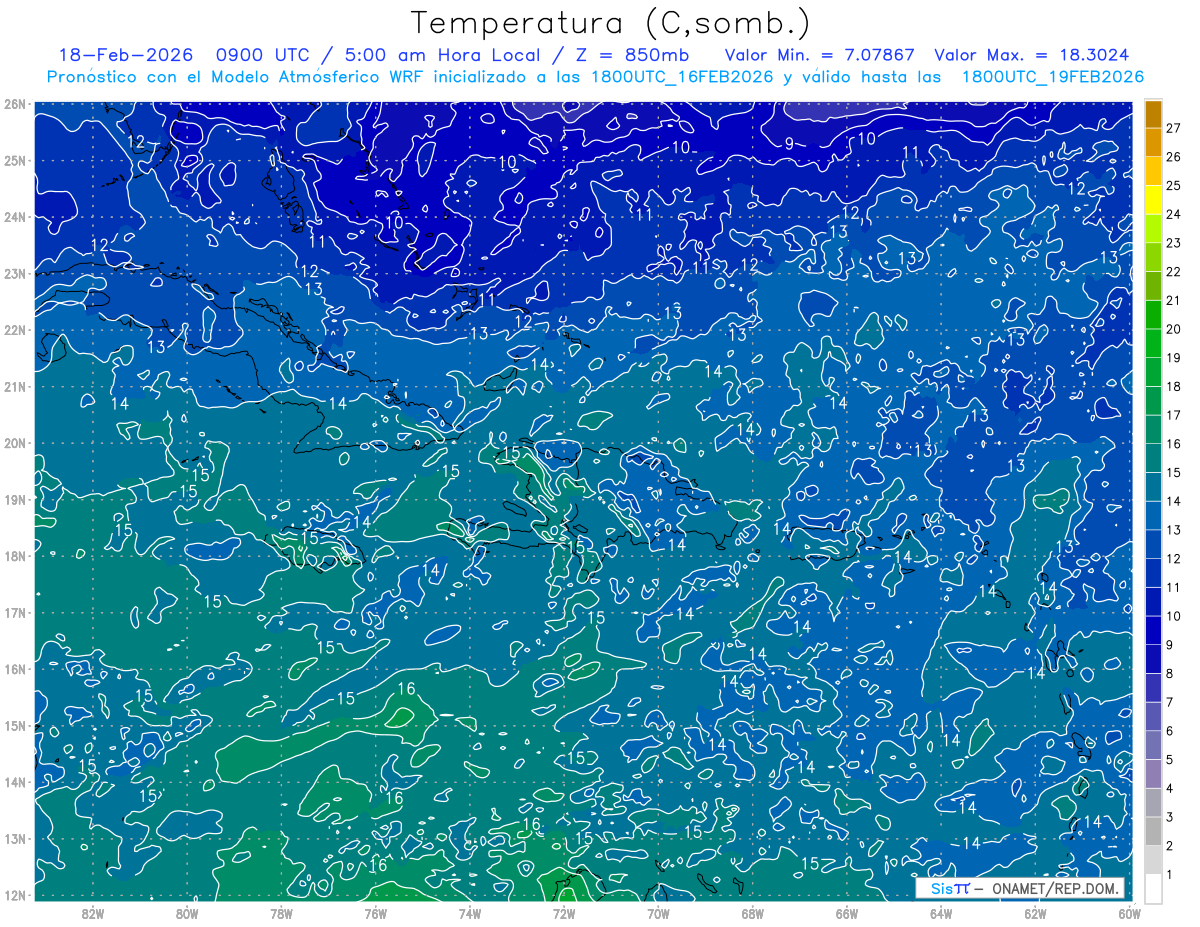Click the yellow color swatch between 24 and 25
Screen dimensions: 1200x927
pos(1153,200)
